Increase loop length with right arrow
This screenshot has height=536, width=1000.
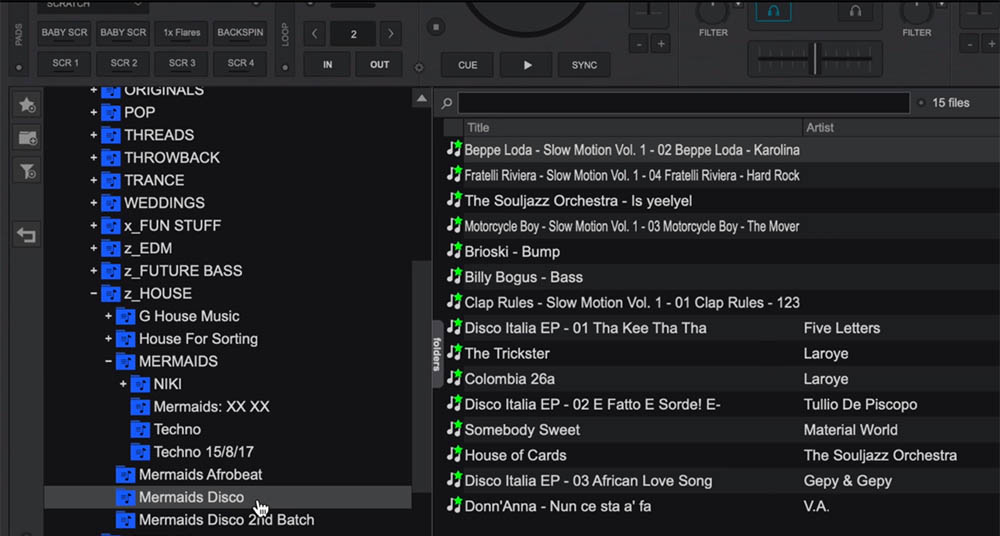[391, 34]
